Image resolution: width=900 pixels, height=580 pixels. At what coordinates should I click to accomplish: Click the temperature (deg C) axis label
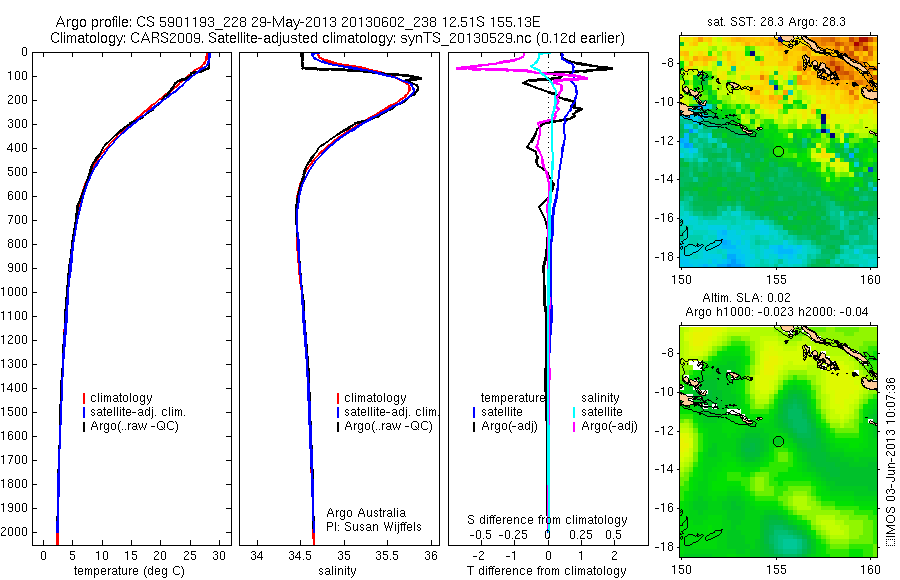tap(129, 571)
